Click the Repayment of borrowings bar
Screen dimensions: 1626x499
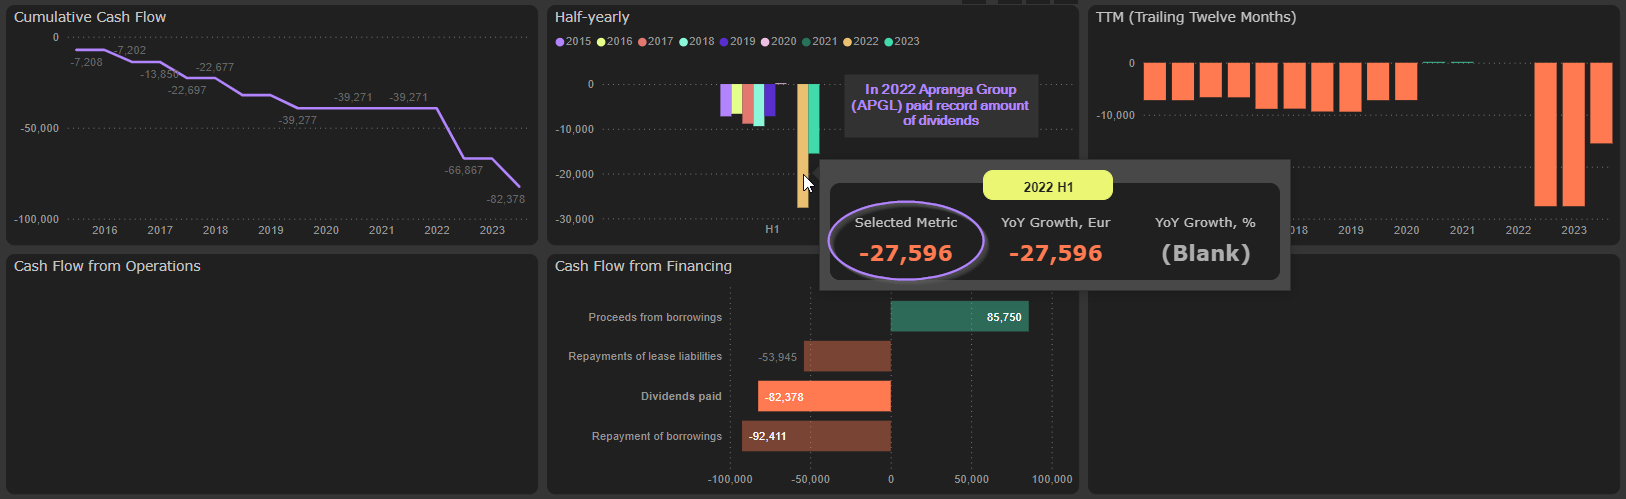[x=816, y=436]
